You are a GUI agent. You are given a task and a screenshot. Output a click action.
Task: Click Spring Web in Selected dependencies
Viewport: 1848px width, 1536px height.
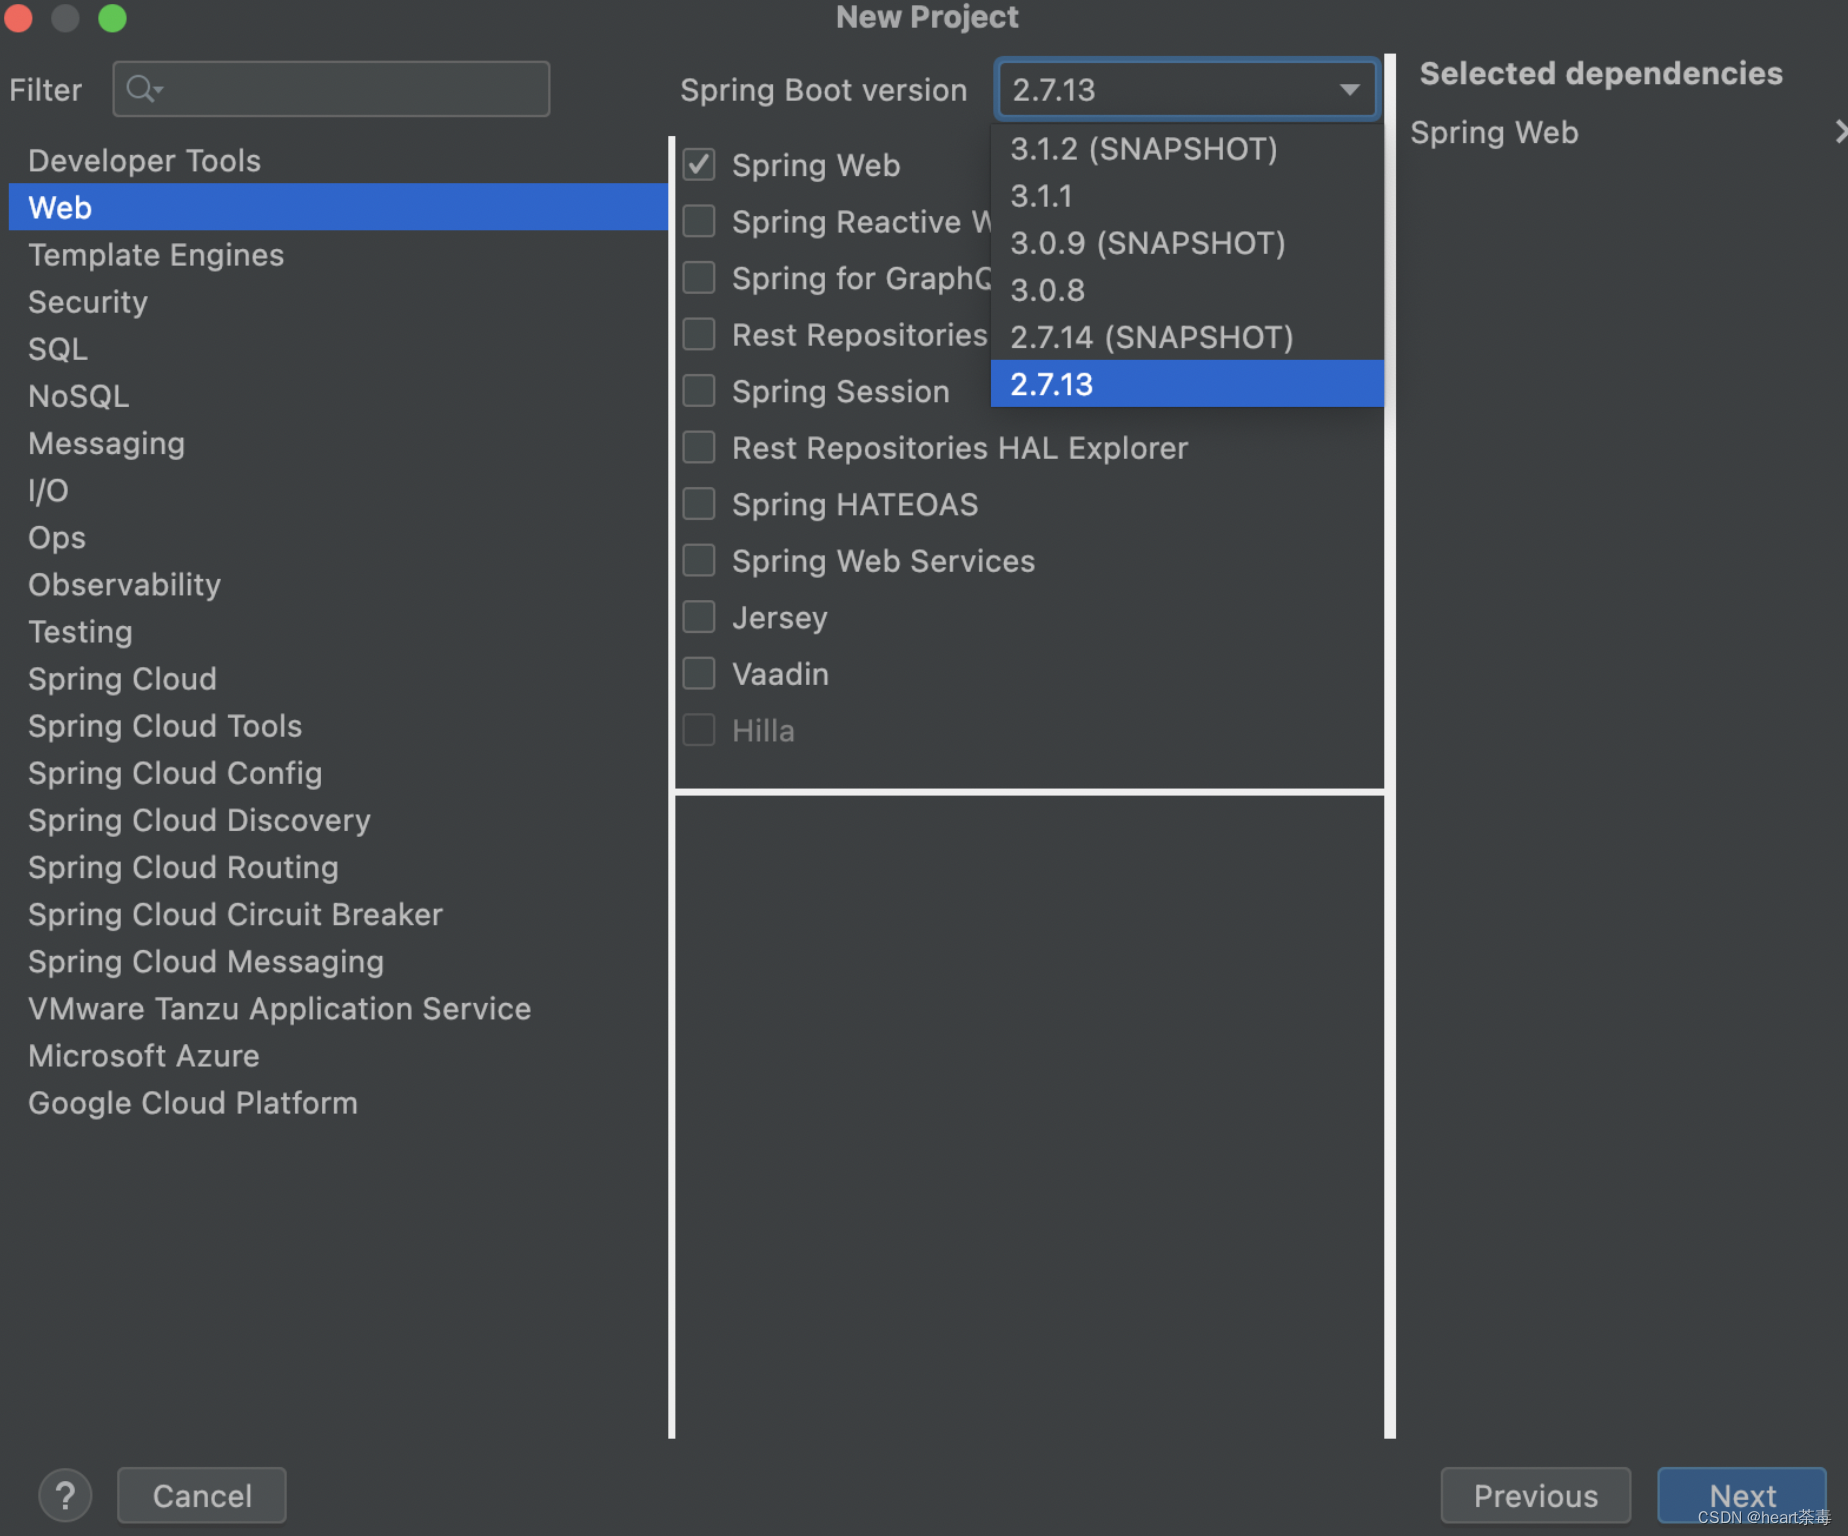point(1494,132)
